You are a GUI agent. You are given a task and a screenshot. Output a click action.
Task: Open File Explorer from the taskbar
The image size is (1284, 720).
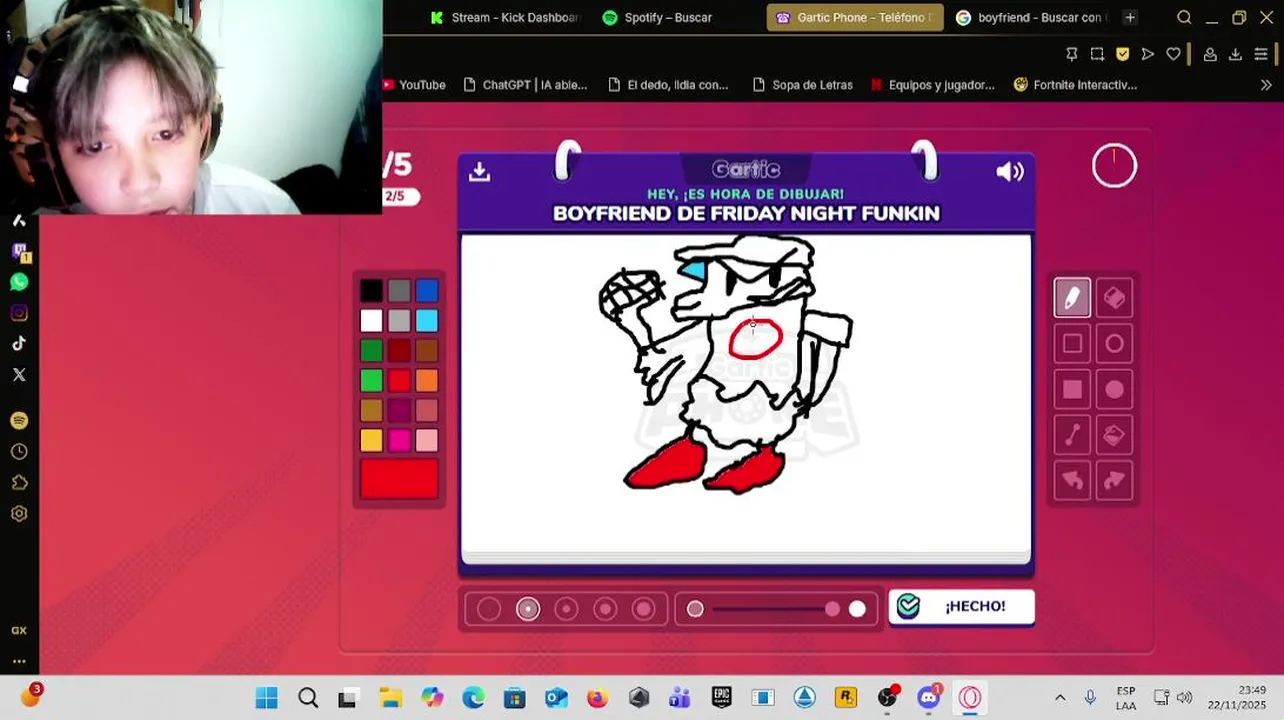390,698
